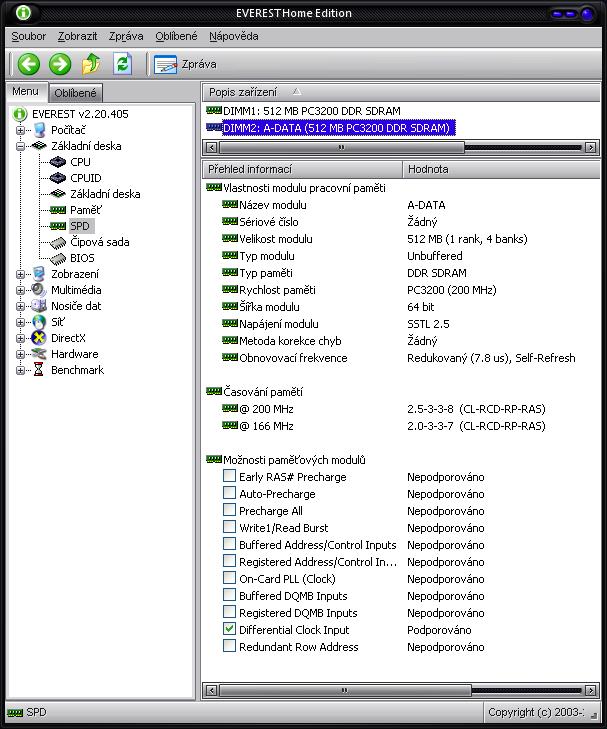Click the refresh toolbar icon

click(x=122, y=64)
